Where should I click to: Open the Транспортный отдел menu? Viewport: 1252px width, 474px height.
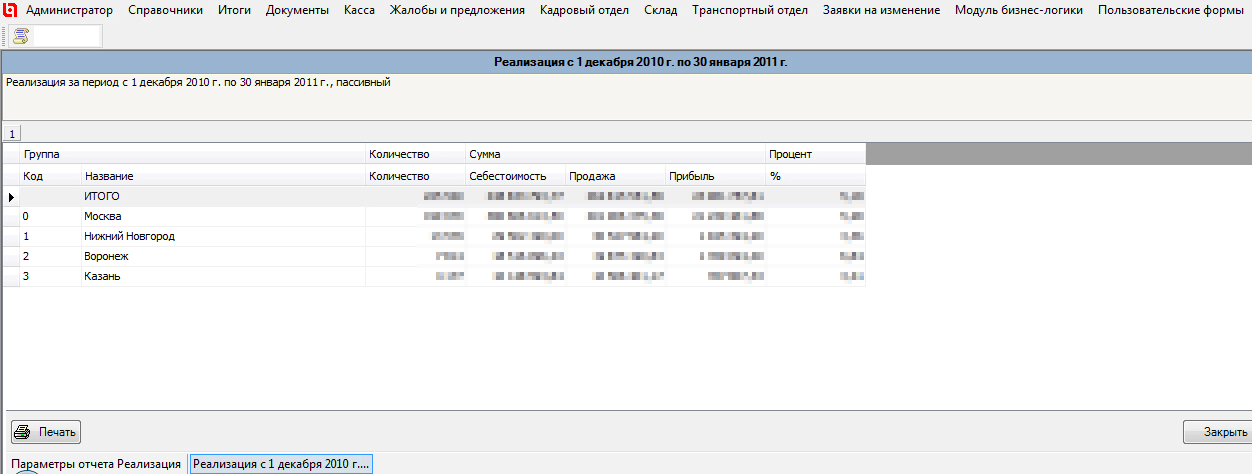pyautogui.click(x=750, y=10)
